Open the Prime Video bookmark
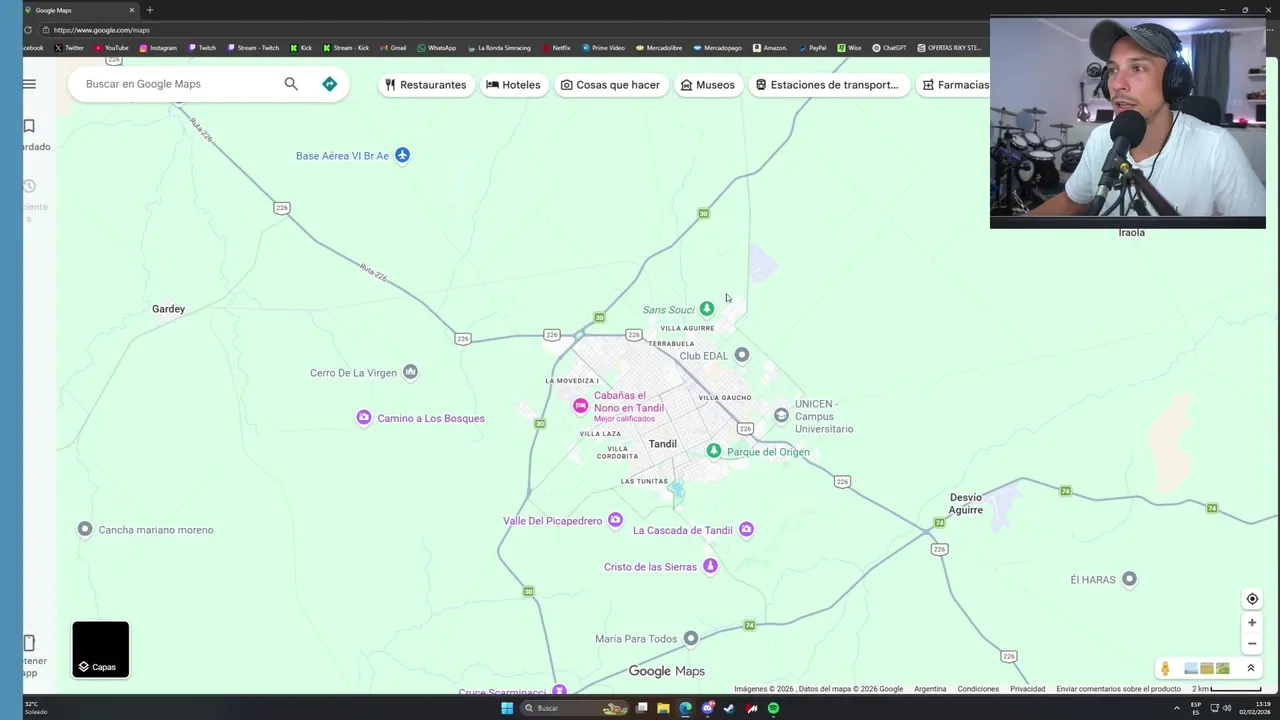This screenshot has width=1280, height=720. click(603, 48)
